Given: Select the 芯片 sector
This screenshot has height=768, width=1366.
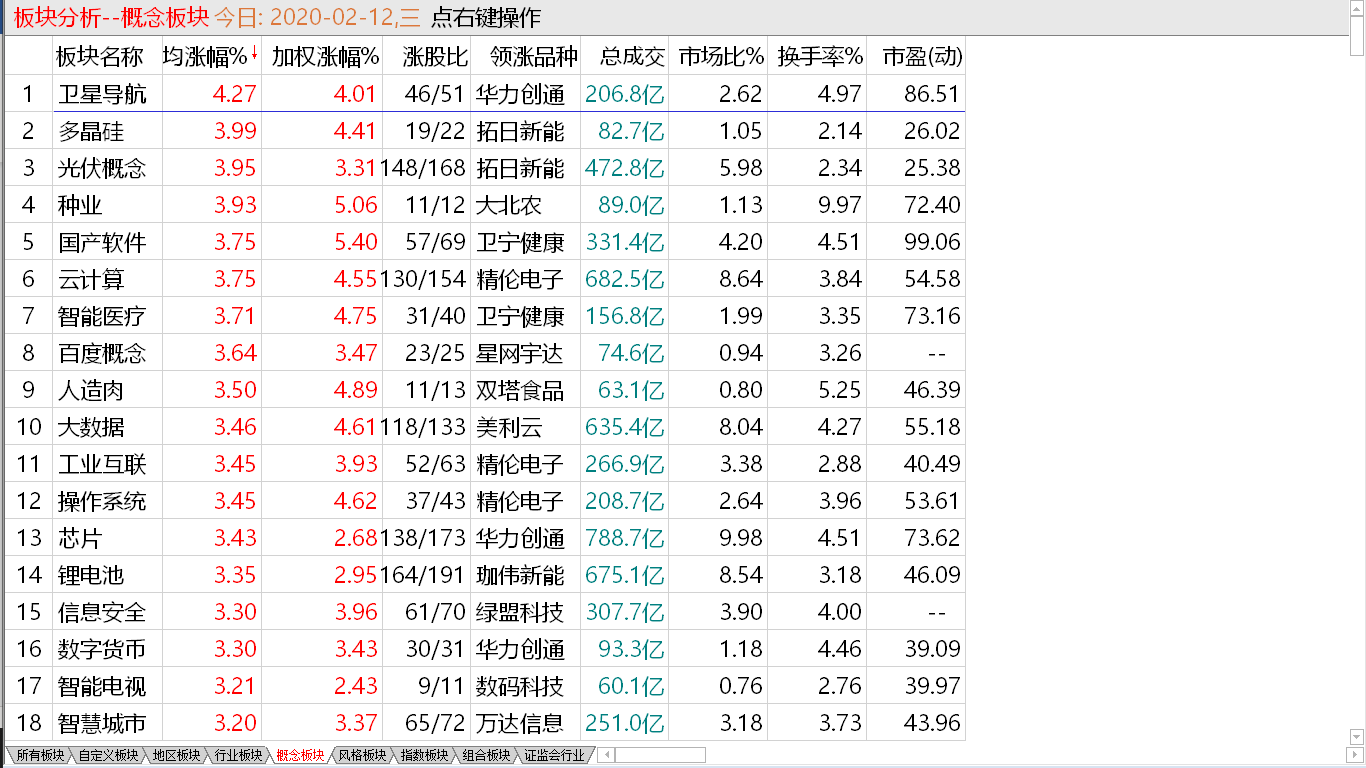Looking at the screenshot, I should pyautogui.click(x=80, y=538).
